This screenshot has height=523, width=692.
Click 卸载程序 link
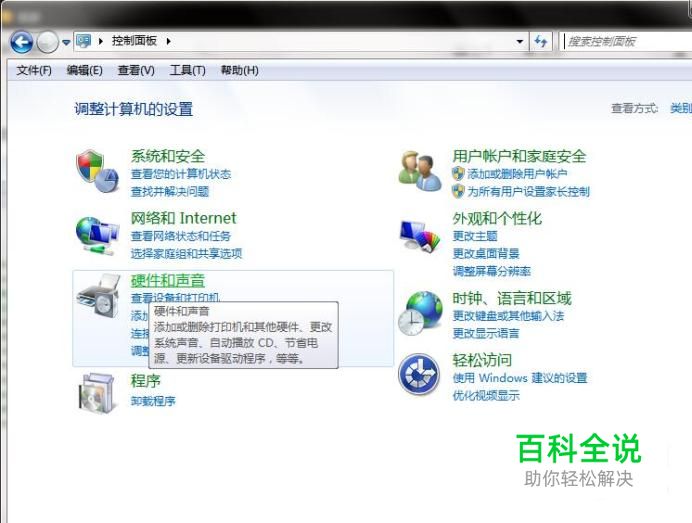[153, 401]
